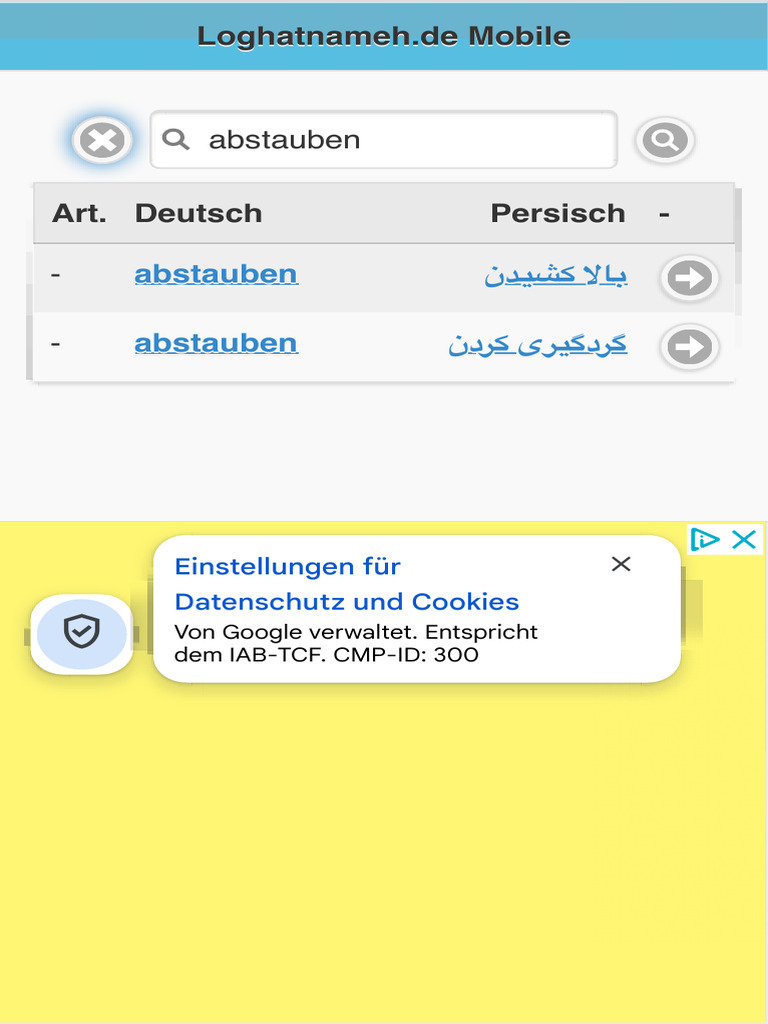Dismiss the Datenschutz und Cookies popup
This screenshot has height=1024, width=768.
(x=621, y=564)
